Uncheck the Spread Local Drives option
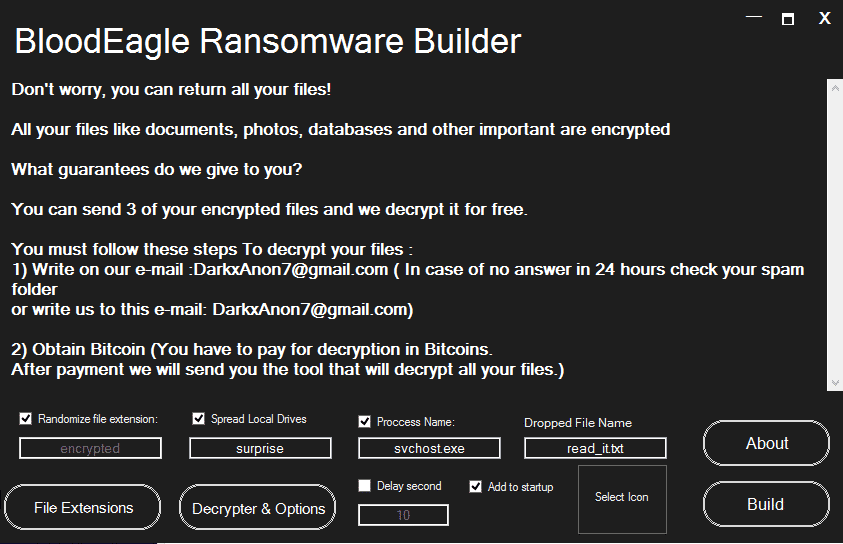 198,419
